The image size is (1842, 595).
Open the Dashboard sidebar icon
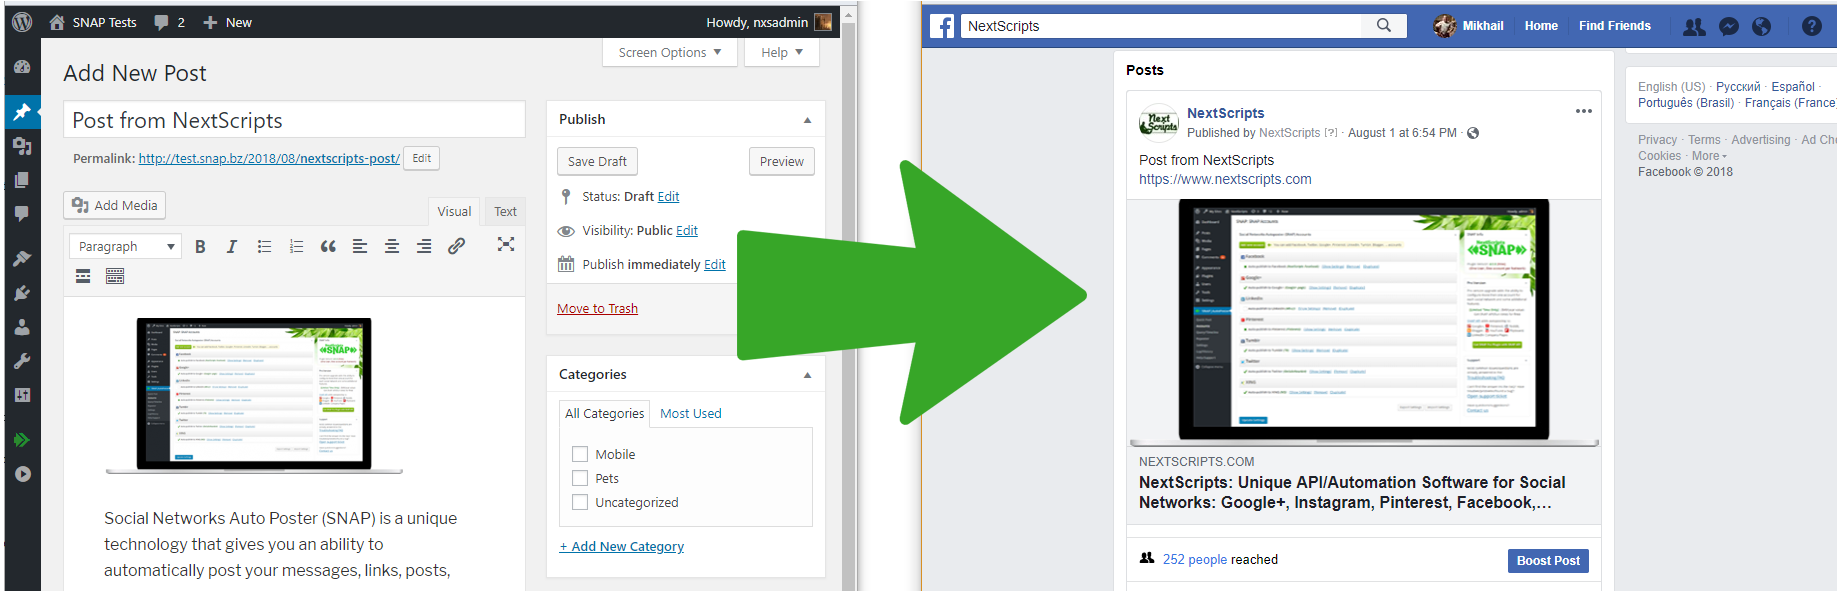click(22, 67)
